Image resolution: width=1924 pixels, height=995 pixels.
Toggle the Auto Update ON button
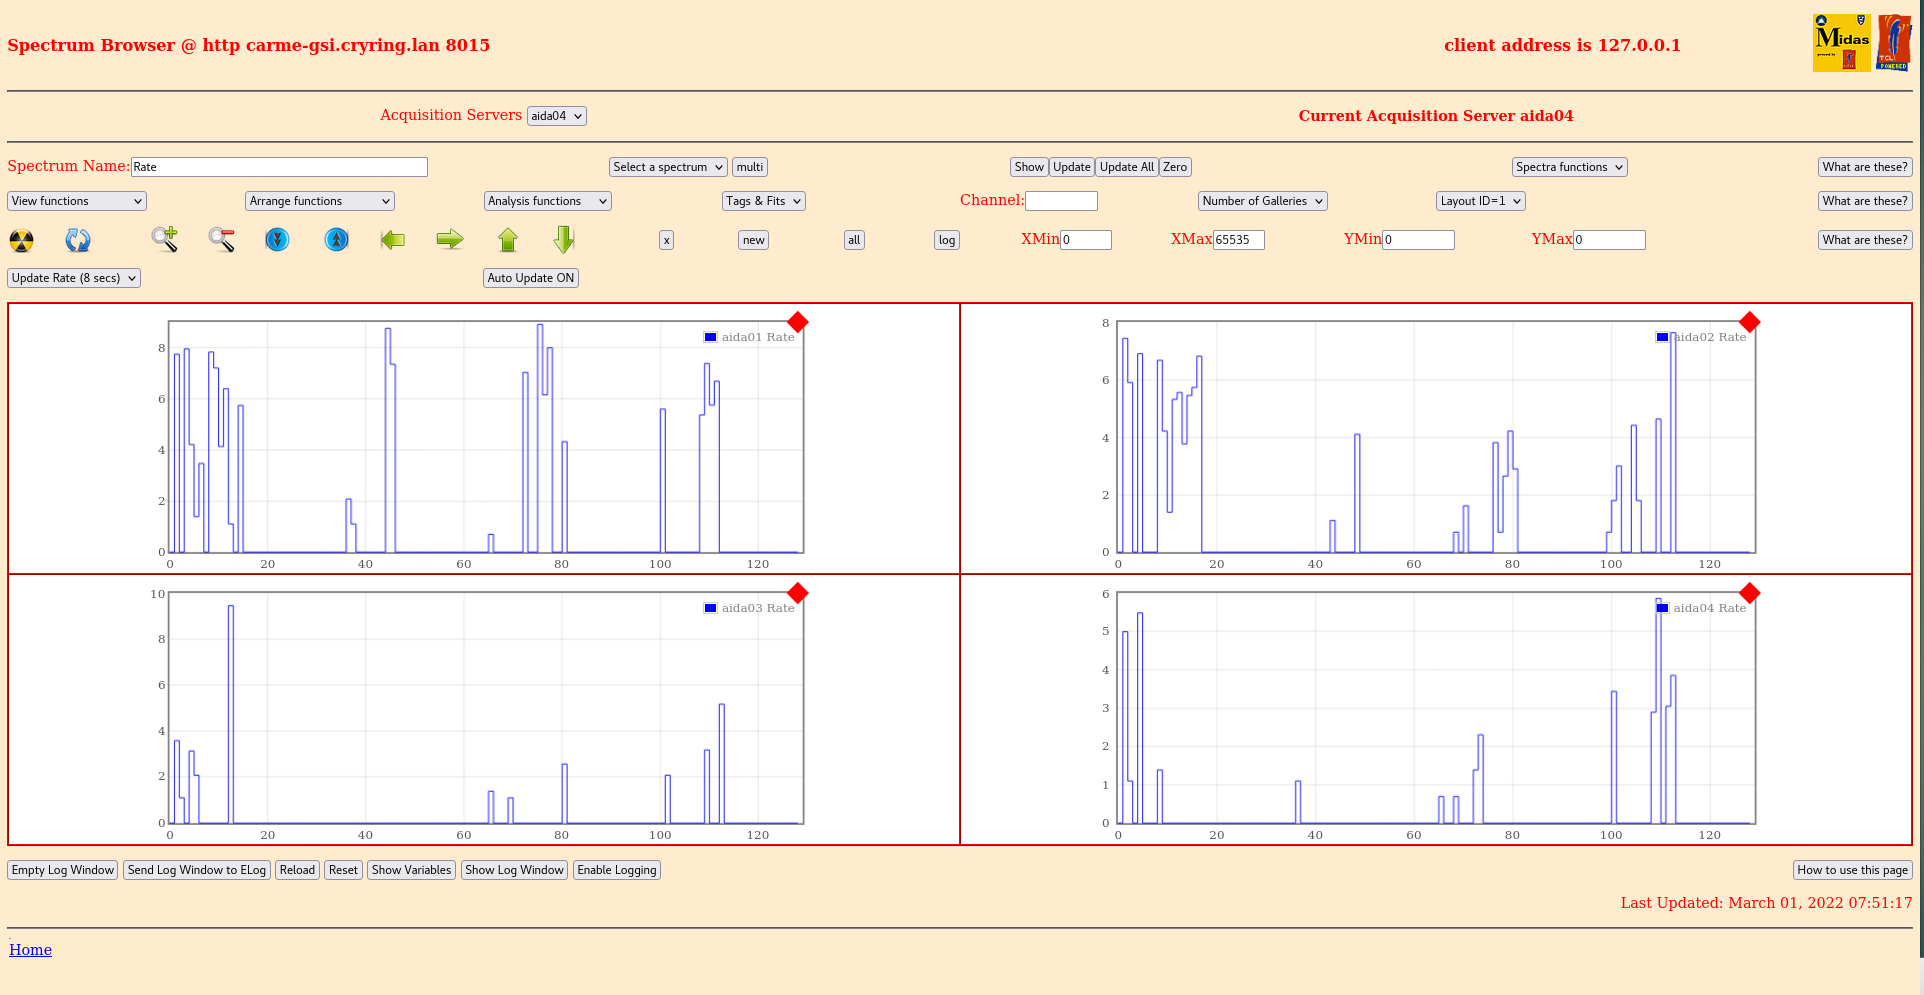pyautogui.click(x=530, y=278)
